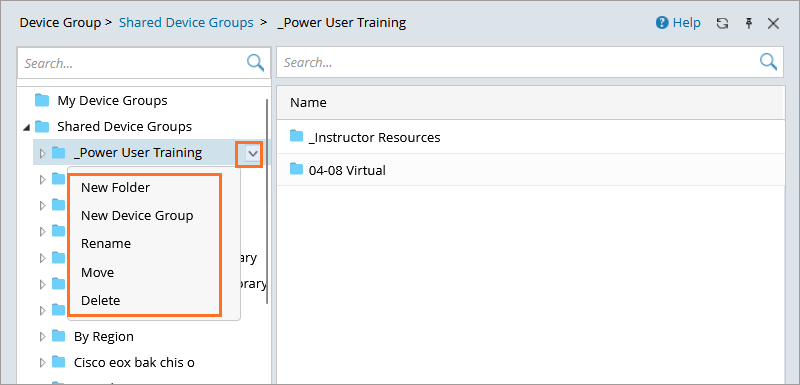
Task: Click the right search magnifier icon
Action: point(768,62)
